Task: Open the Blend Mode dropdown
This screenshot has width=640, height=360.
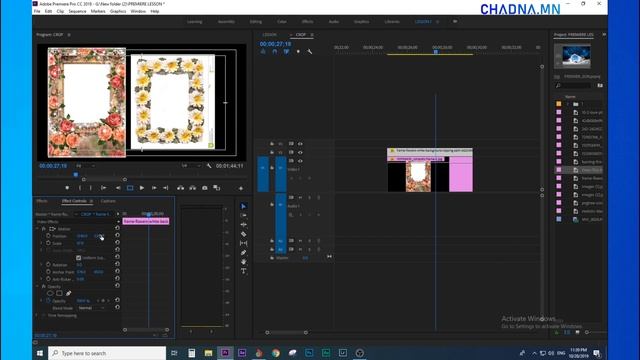Action: [x=91, y=308]
